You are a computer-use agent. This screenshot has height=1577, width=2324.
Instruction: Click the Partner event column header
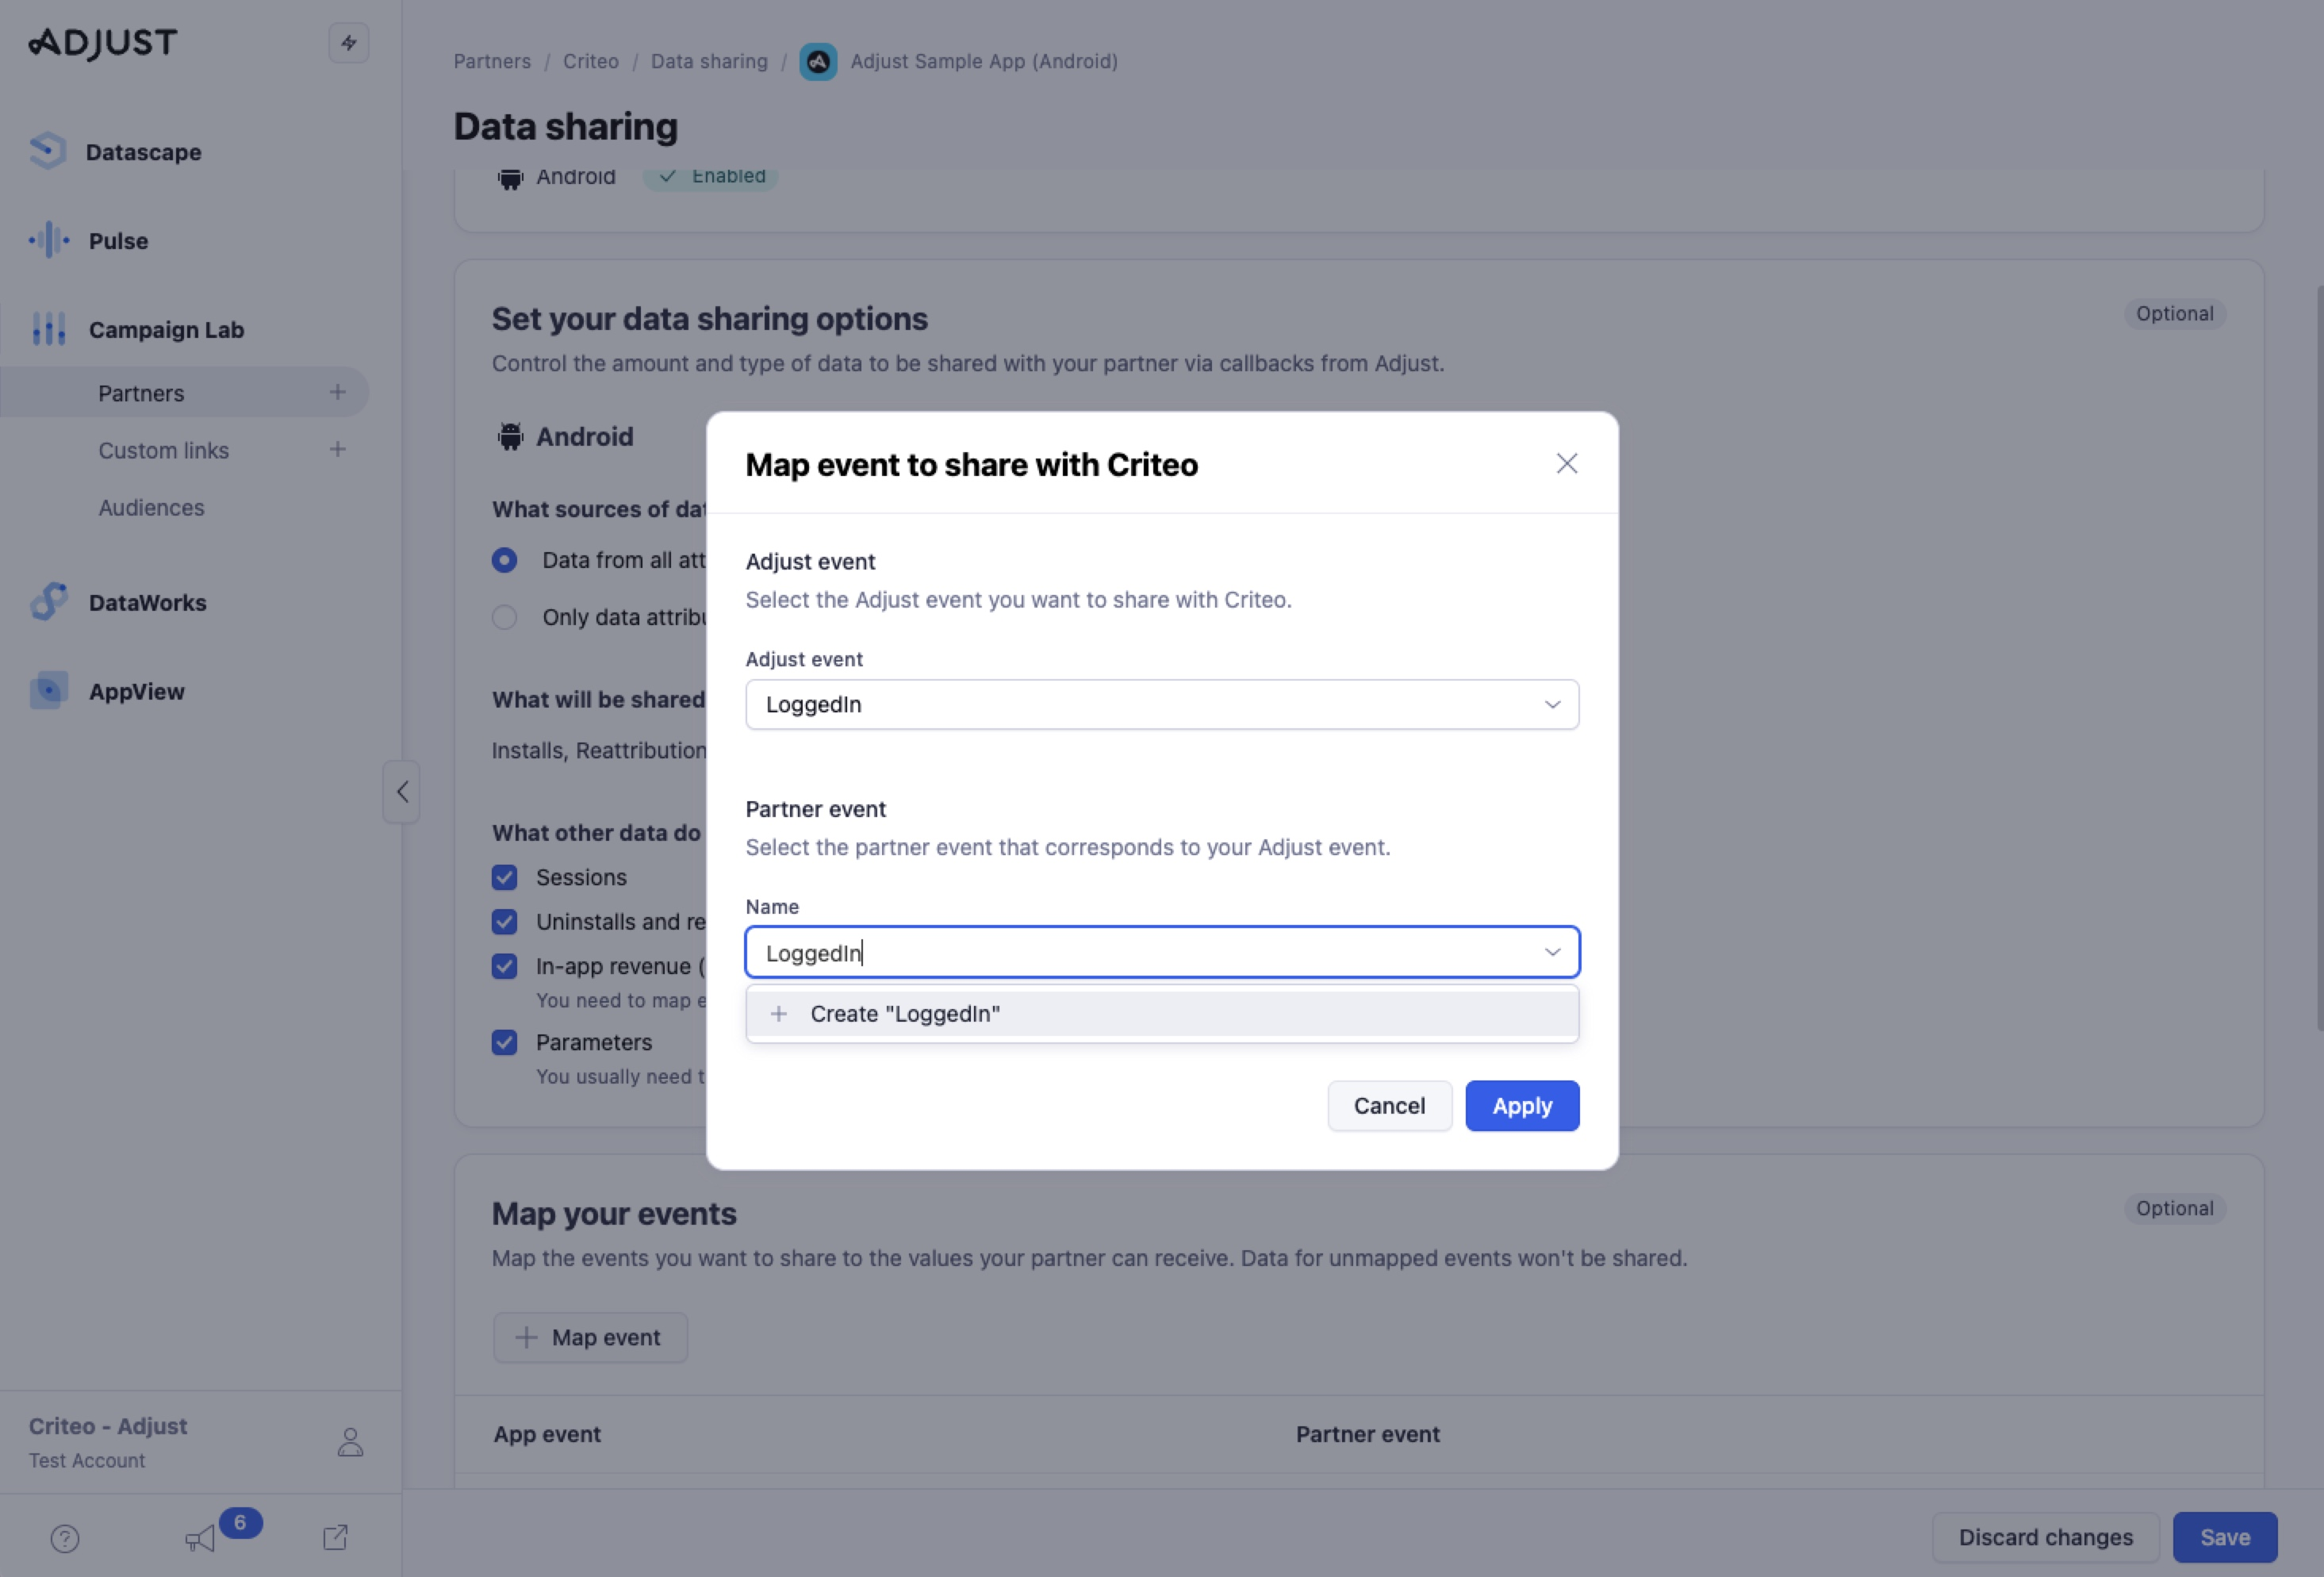pos(1368,1434)
